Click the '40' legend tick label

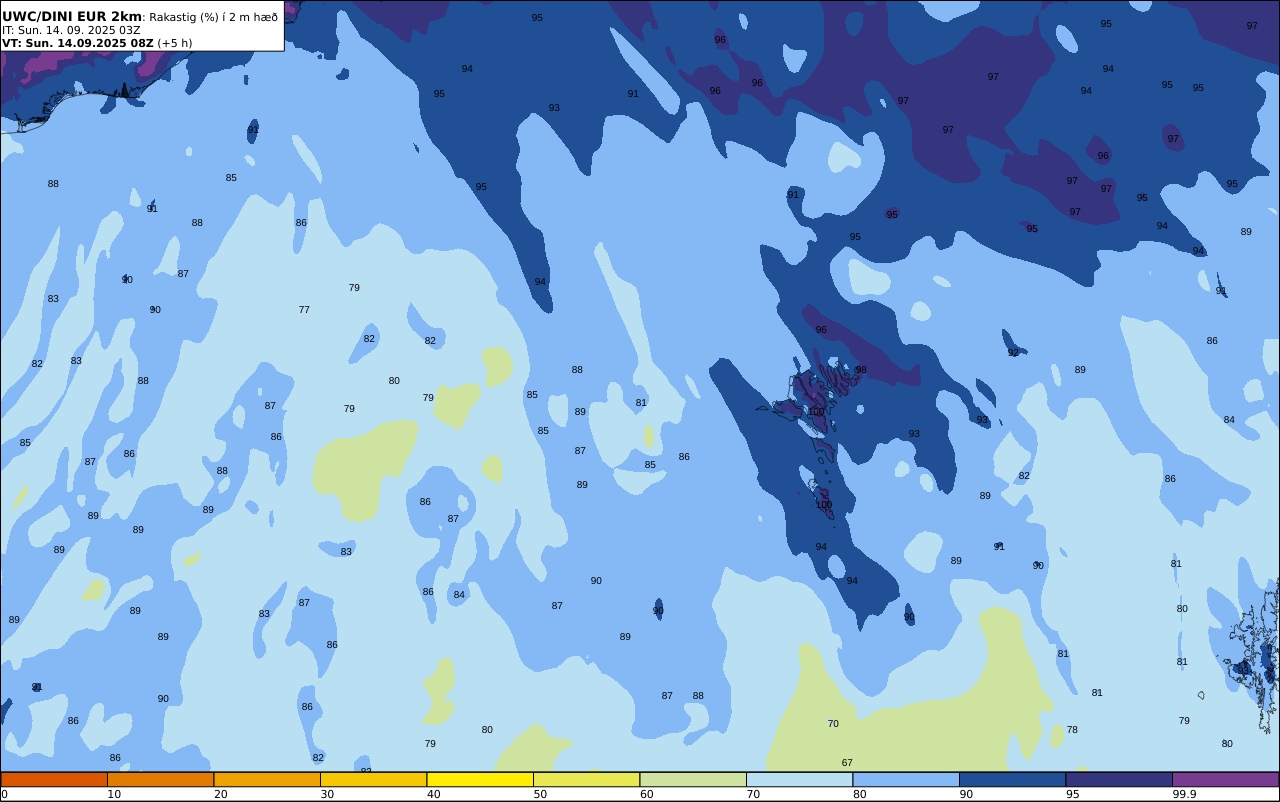(434, 794)
